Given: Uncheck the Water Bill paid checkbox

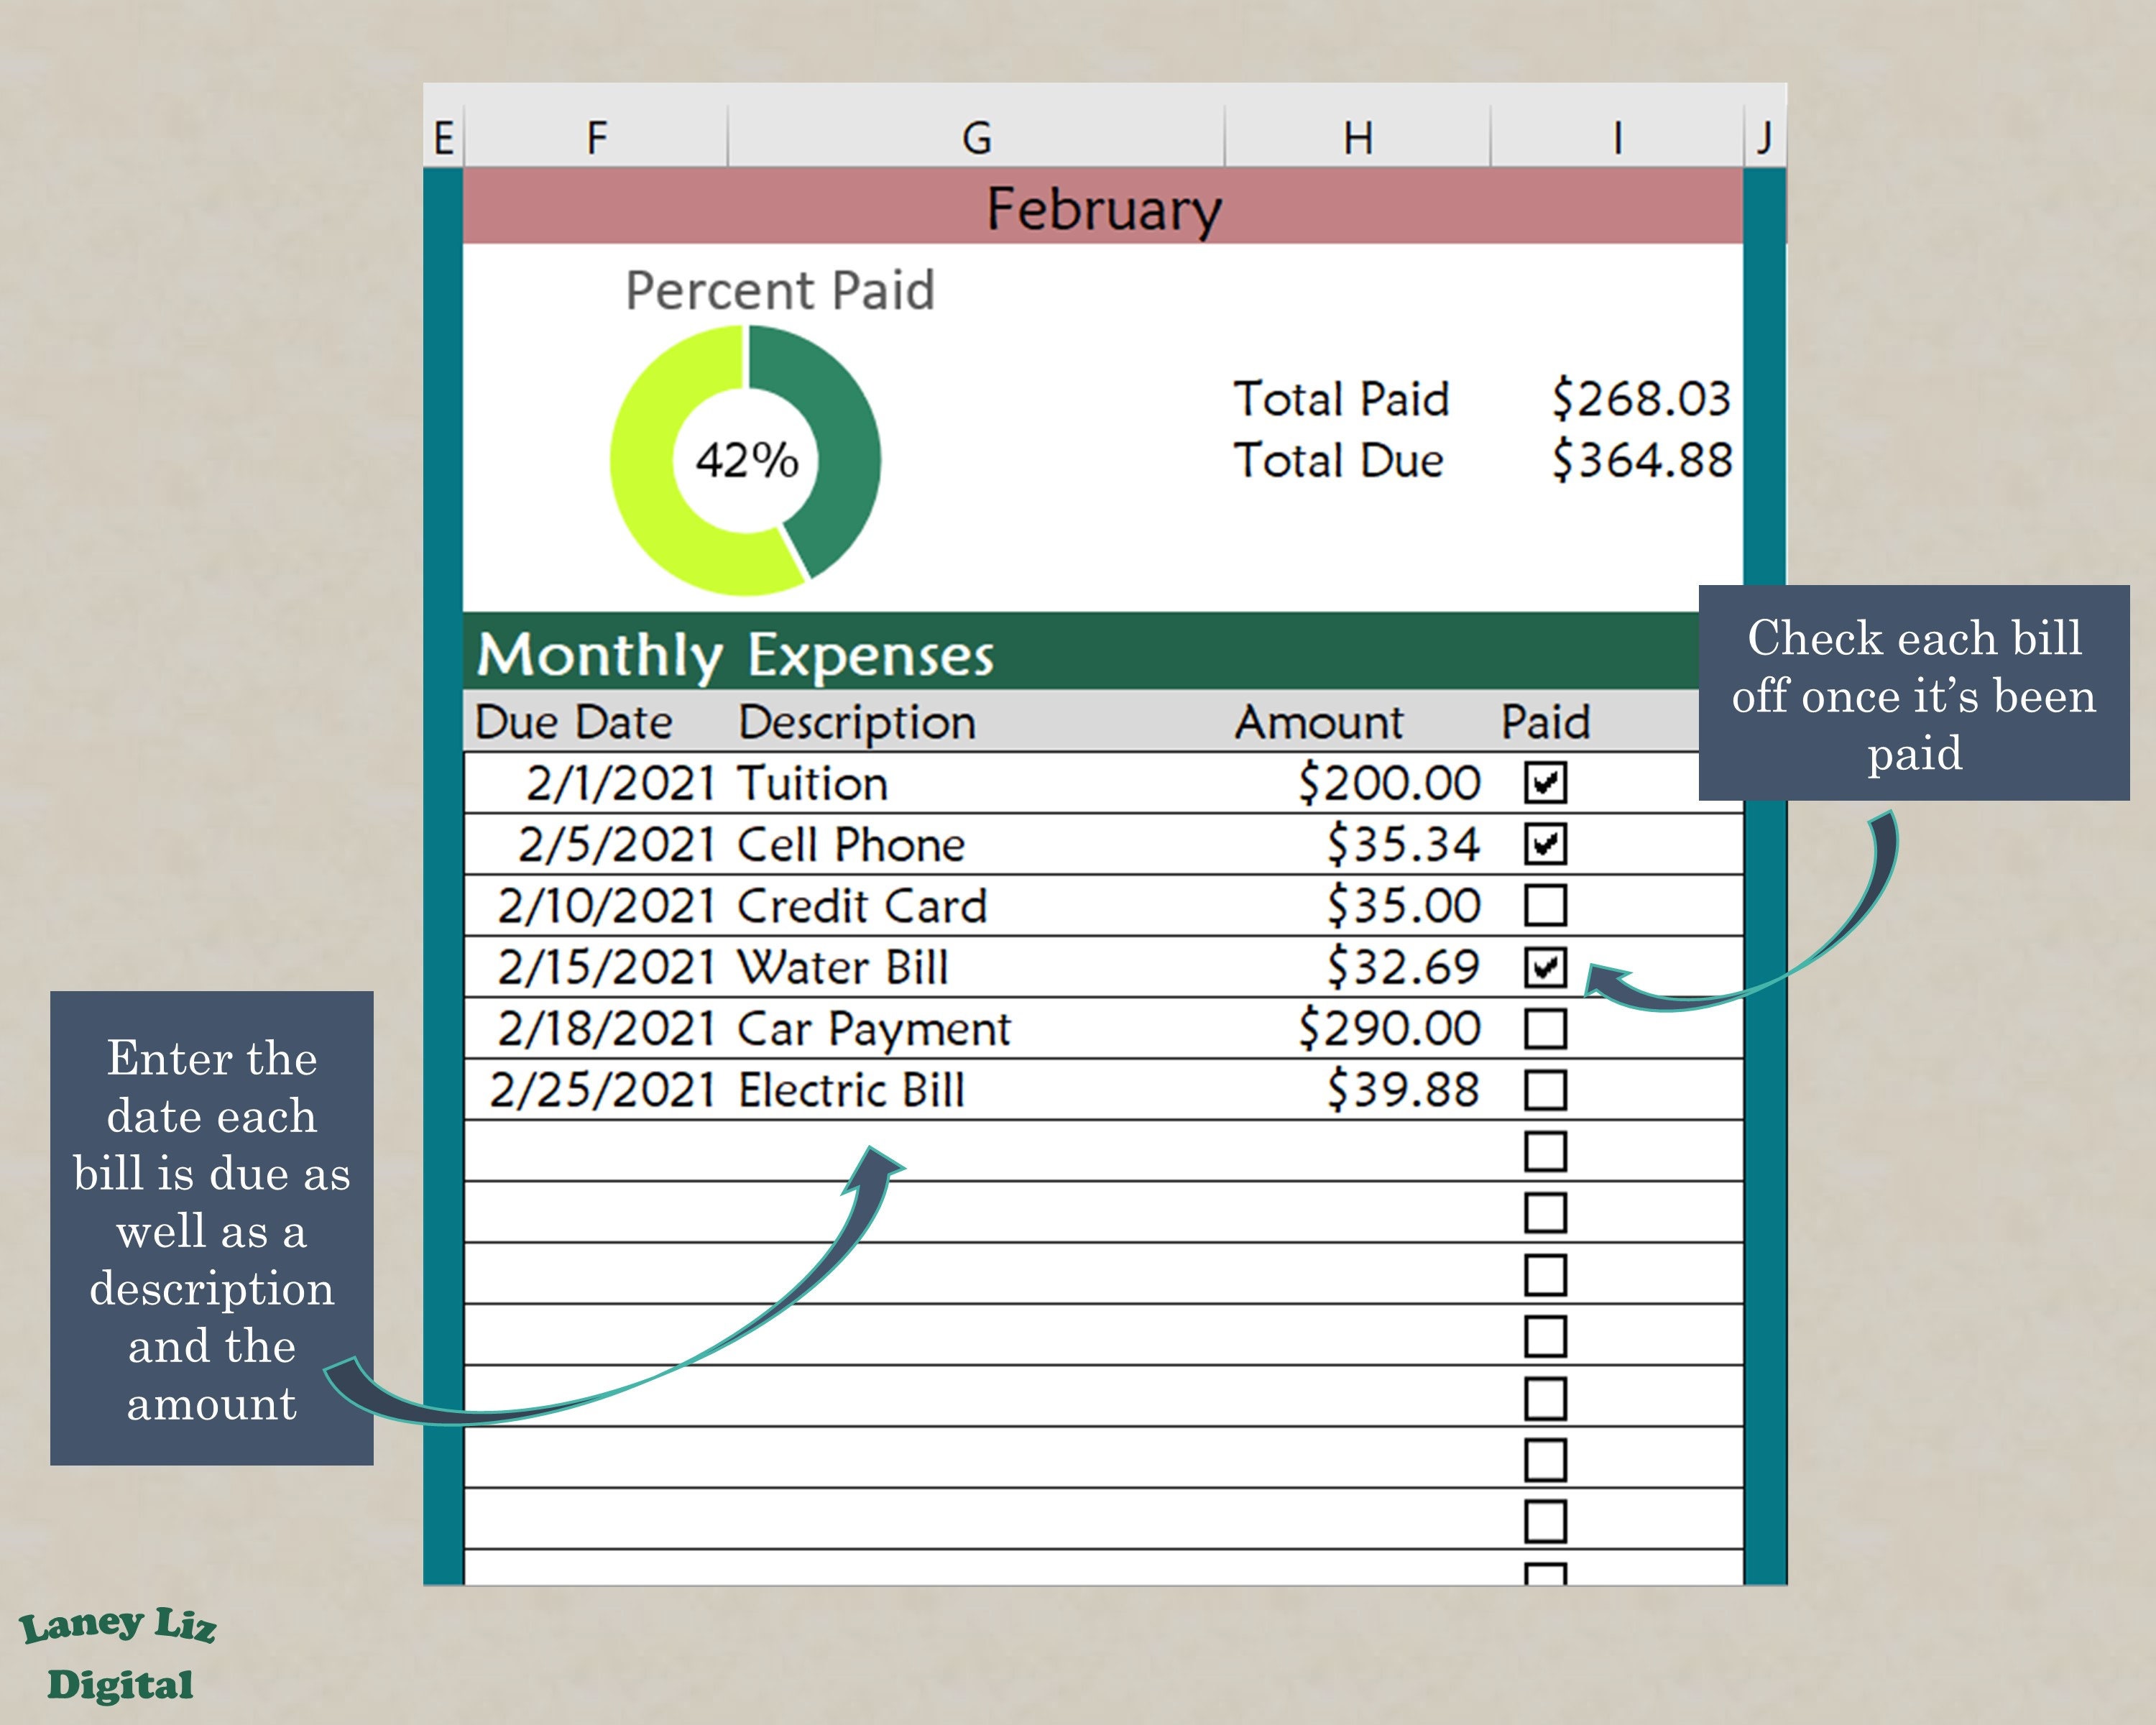Looking at the screenshot, I should (x=1545, y=967).
